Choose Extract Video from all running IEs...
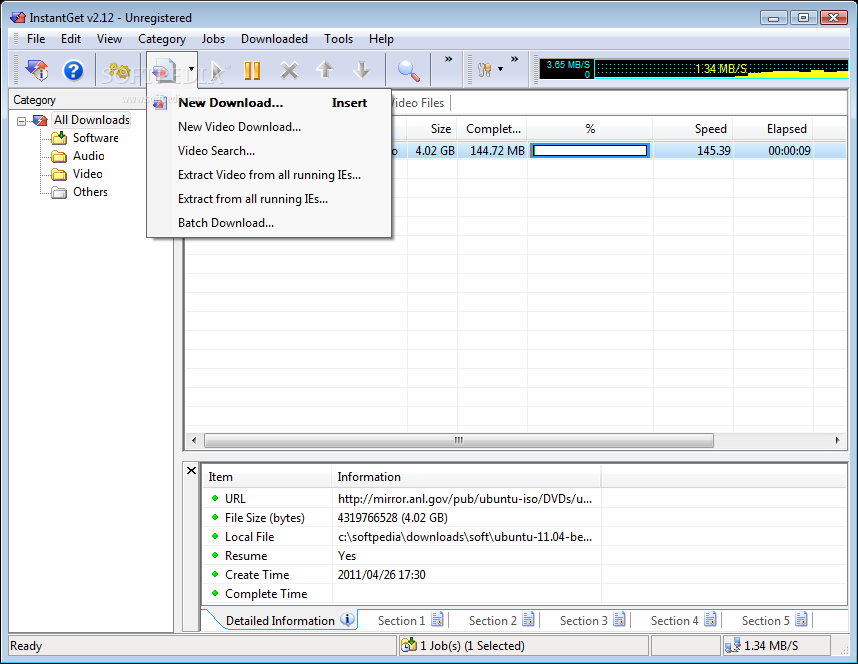 [269, 175]
